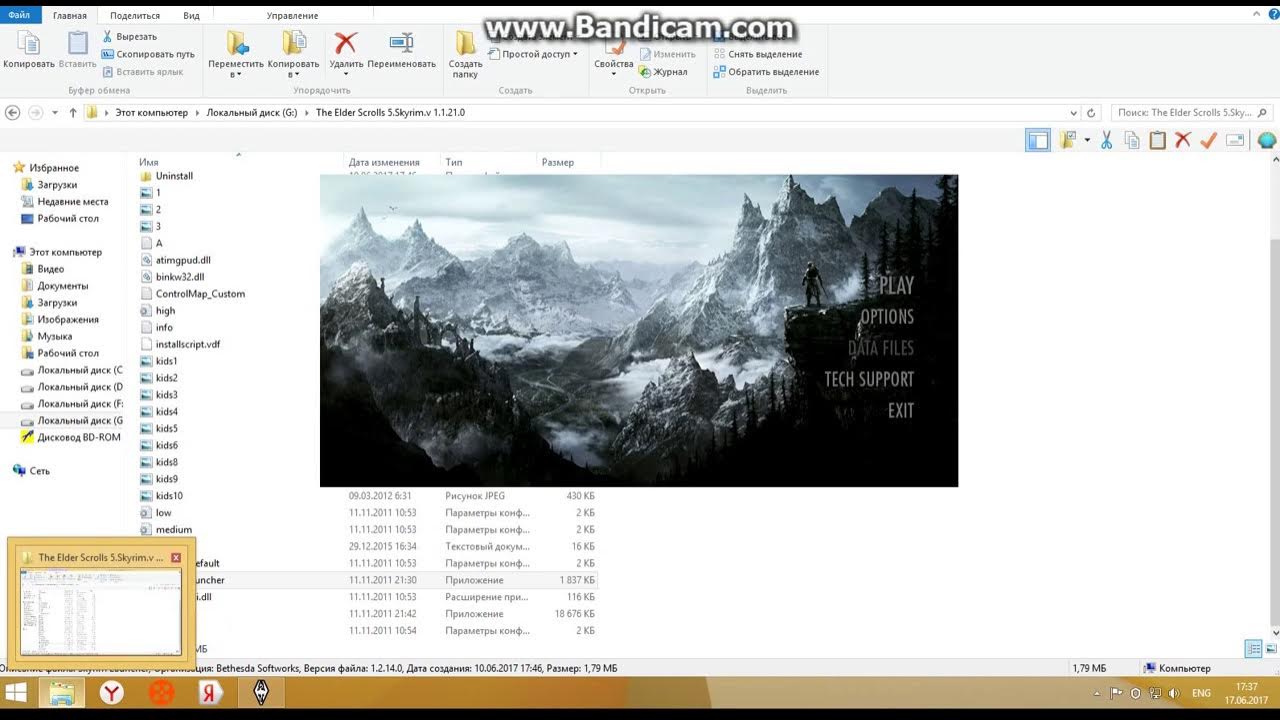Click Локальный диск (G:) breadcrumb
Screen dimensions: 1280x720
point(252,113)
